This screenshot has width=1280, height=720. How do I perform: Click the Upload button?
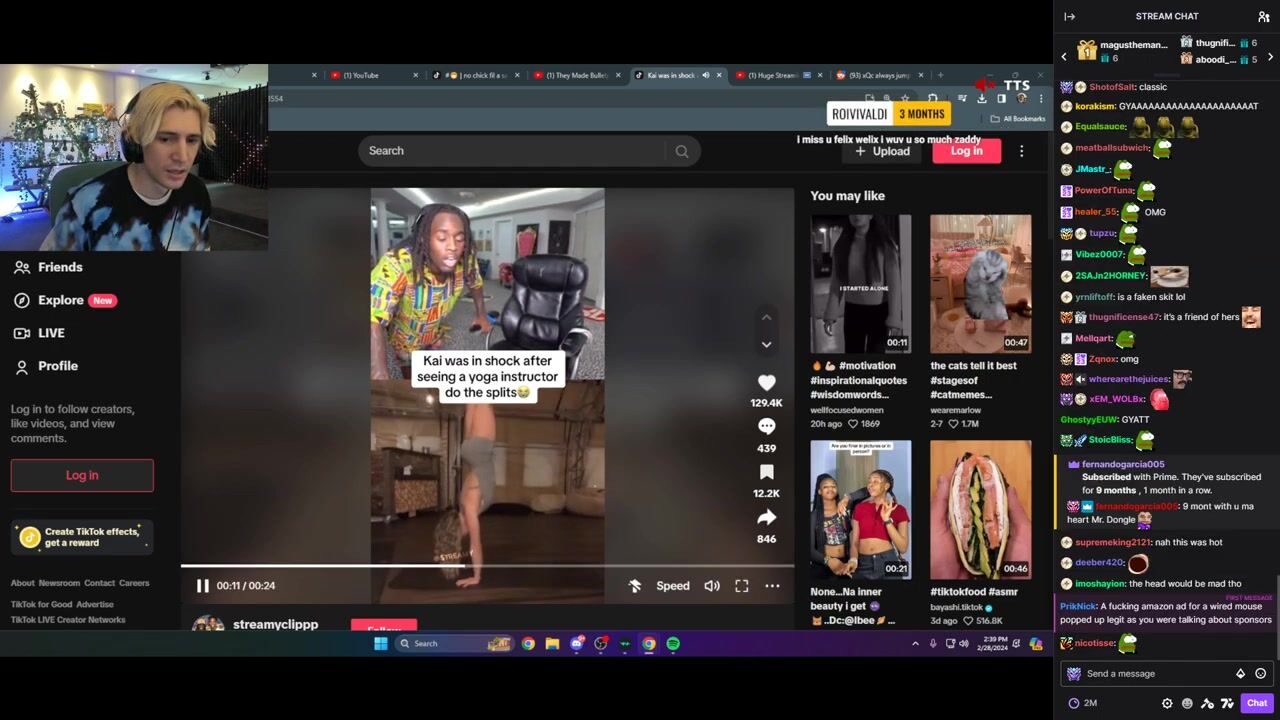point(882,151)
